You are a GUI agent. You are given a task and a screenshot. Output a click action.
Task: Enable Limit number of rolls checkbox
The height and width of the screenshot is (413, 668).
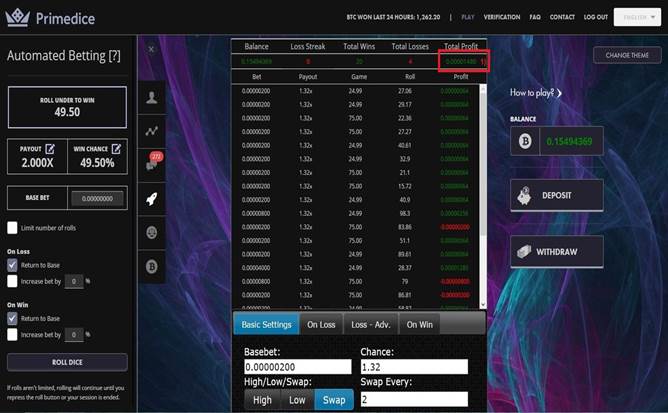13,228
